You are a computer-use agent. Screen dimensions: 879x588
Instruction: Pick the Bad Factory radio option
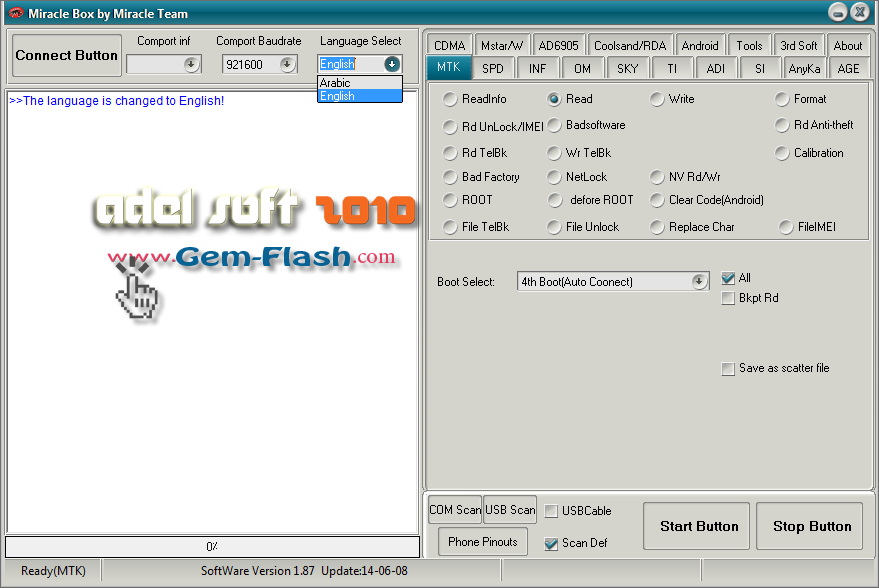450,177
